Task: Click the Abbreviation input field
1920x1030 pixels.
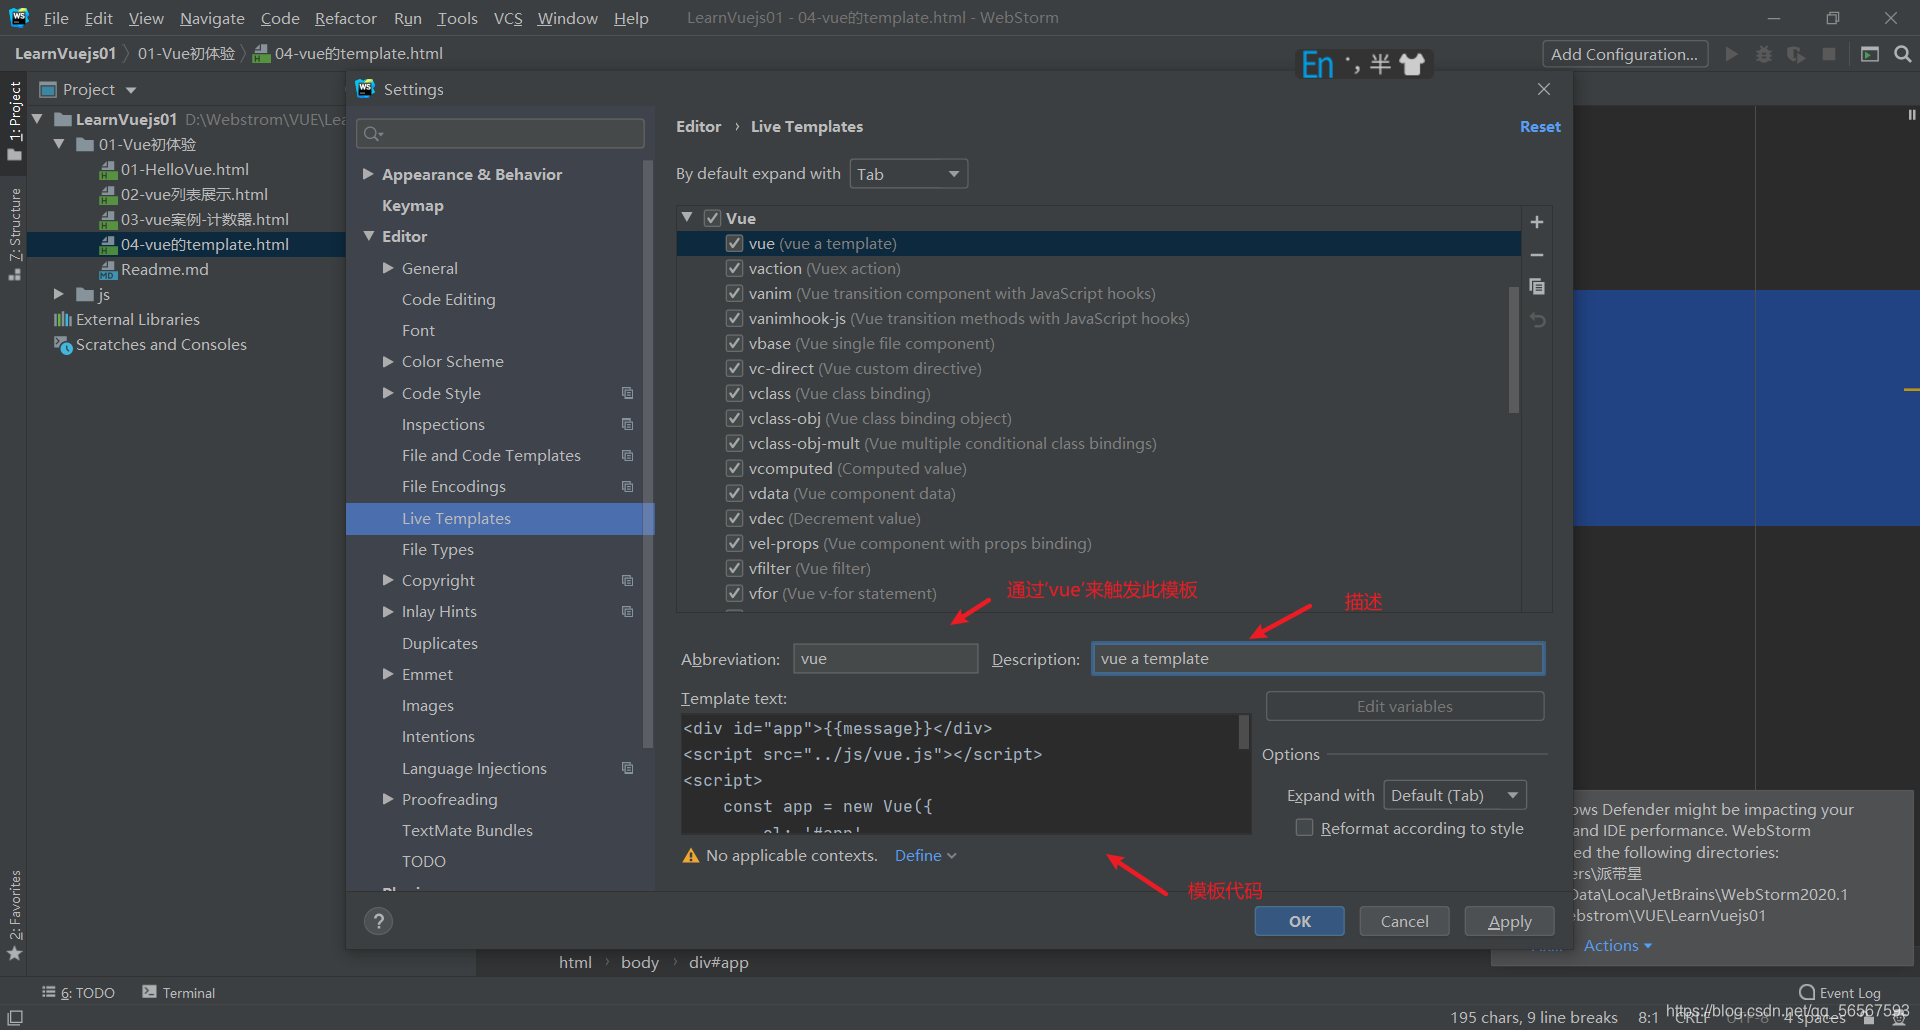Action: pyautogui.click(x=885, y=658)
